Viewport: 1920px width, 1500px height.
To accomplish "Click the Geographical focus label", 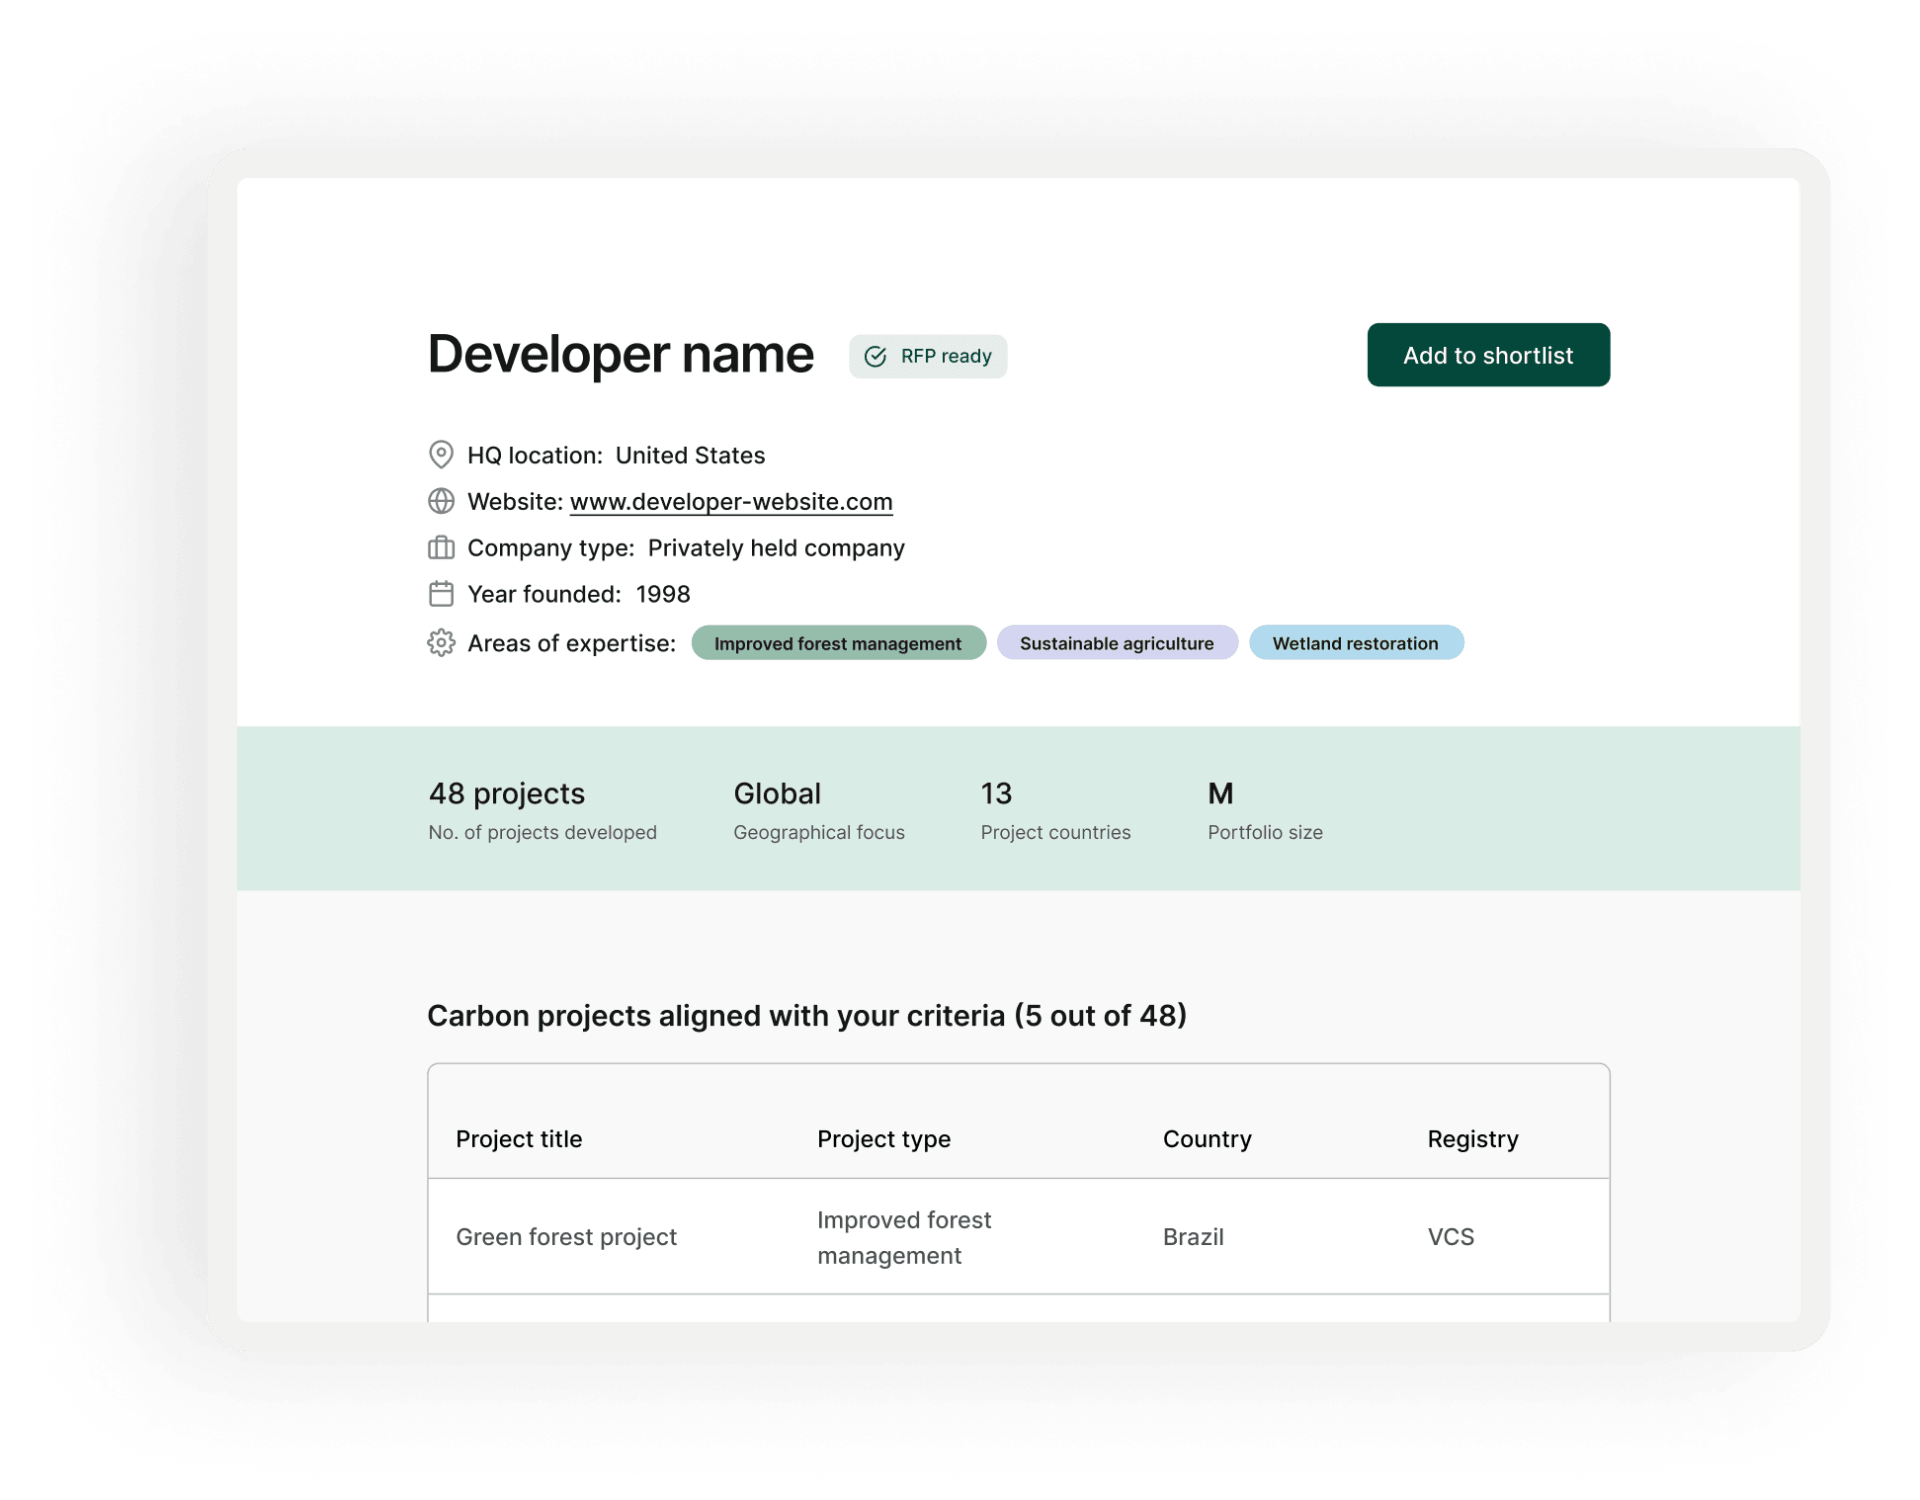I will click(819, 832).
